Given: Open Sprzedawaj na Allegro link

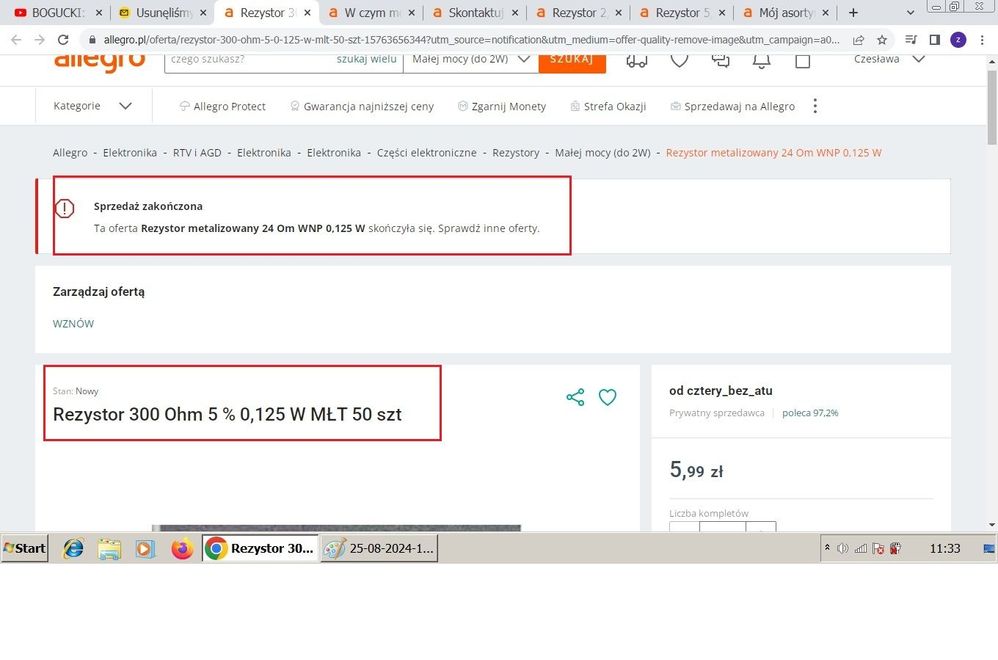Looking at the screenshot, I should click(x=733, y=106).
